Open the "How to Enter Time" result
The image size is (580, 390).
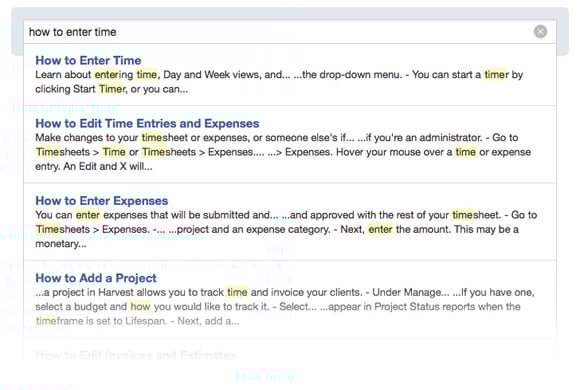pyautogui.click(x=88, y=60)
